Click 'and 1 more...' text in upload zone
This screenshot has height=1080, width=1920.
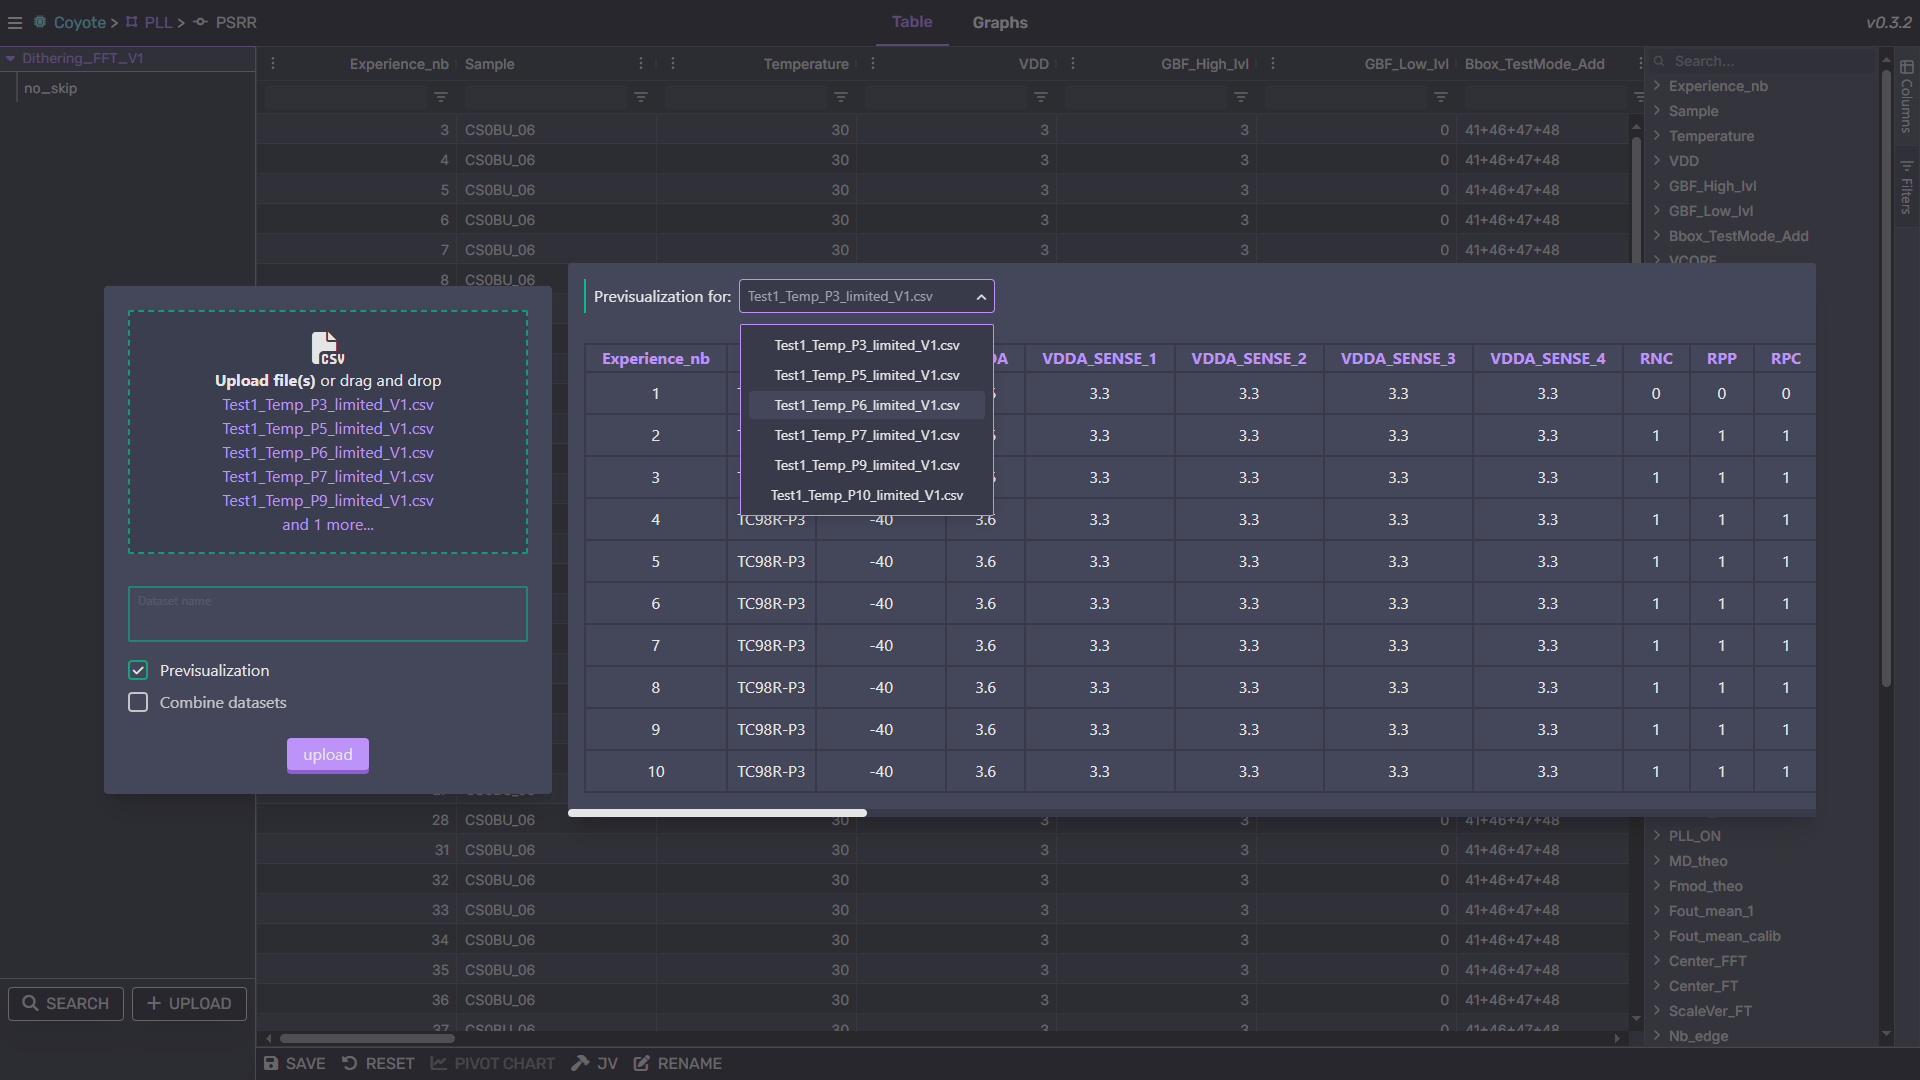[328, 524]
